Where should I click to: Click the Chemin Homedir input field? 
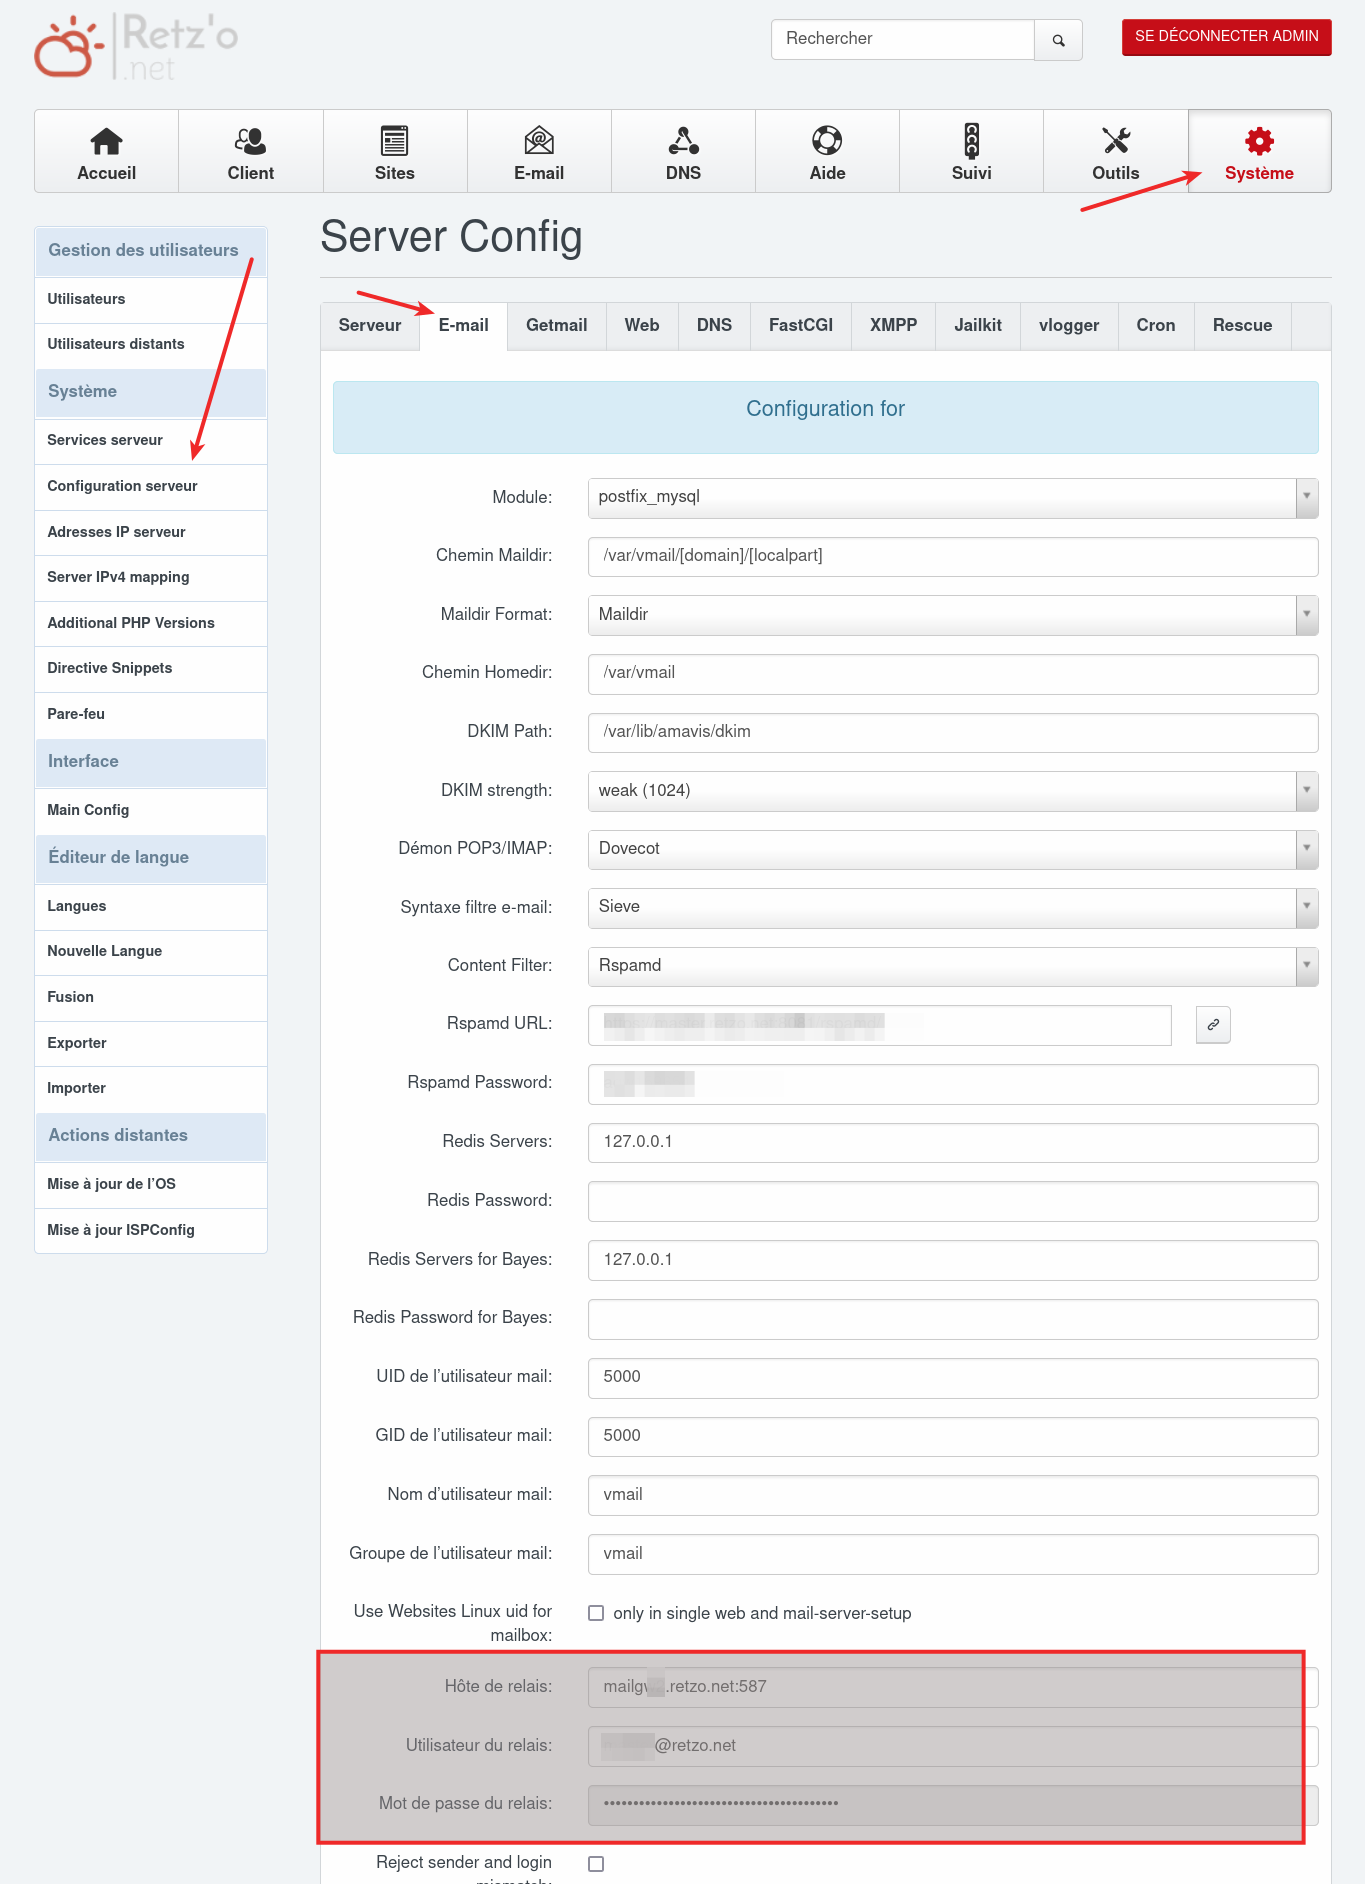tap(953, 674)
